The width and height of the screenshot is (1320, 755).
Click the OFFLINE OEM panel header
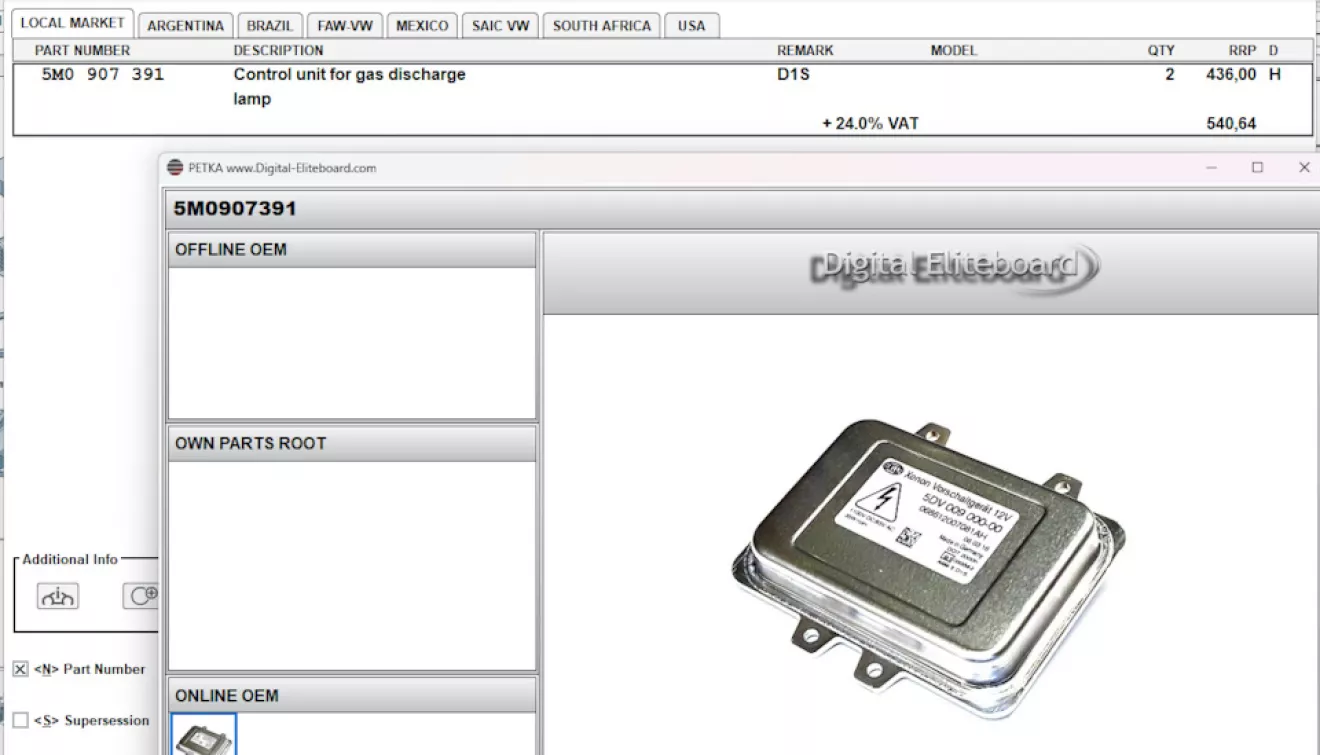[x=351, y=250]
